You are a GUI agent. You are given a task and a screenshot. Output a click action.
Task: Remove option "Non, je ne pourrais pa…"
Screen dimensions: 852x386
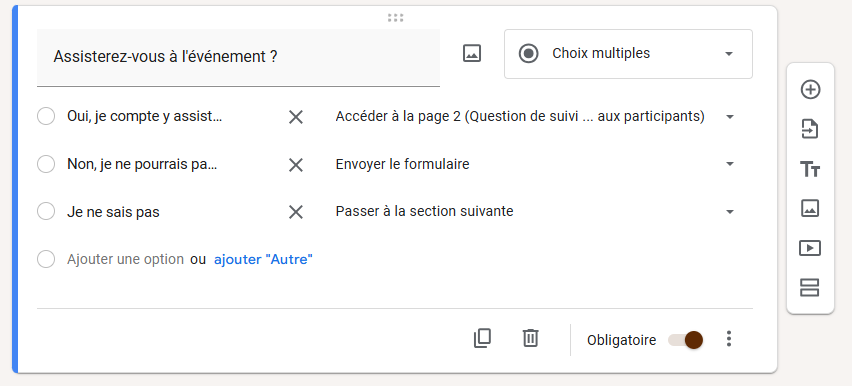tap(296, 165)
